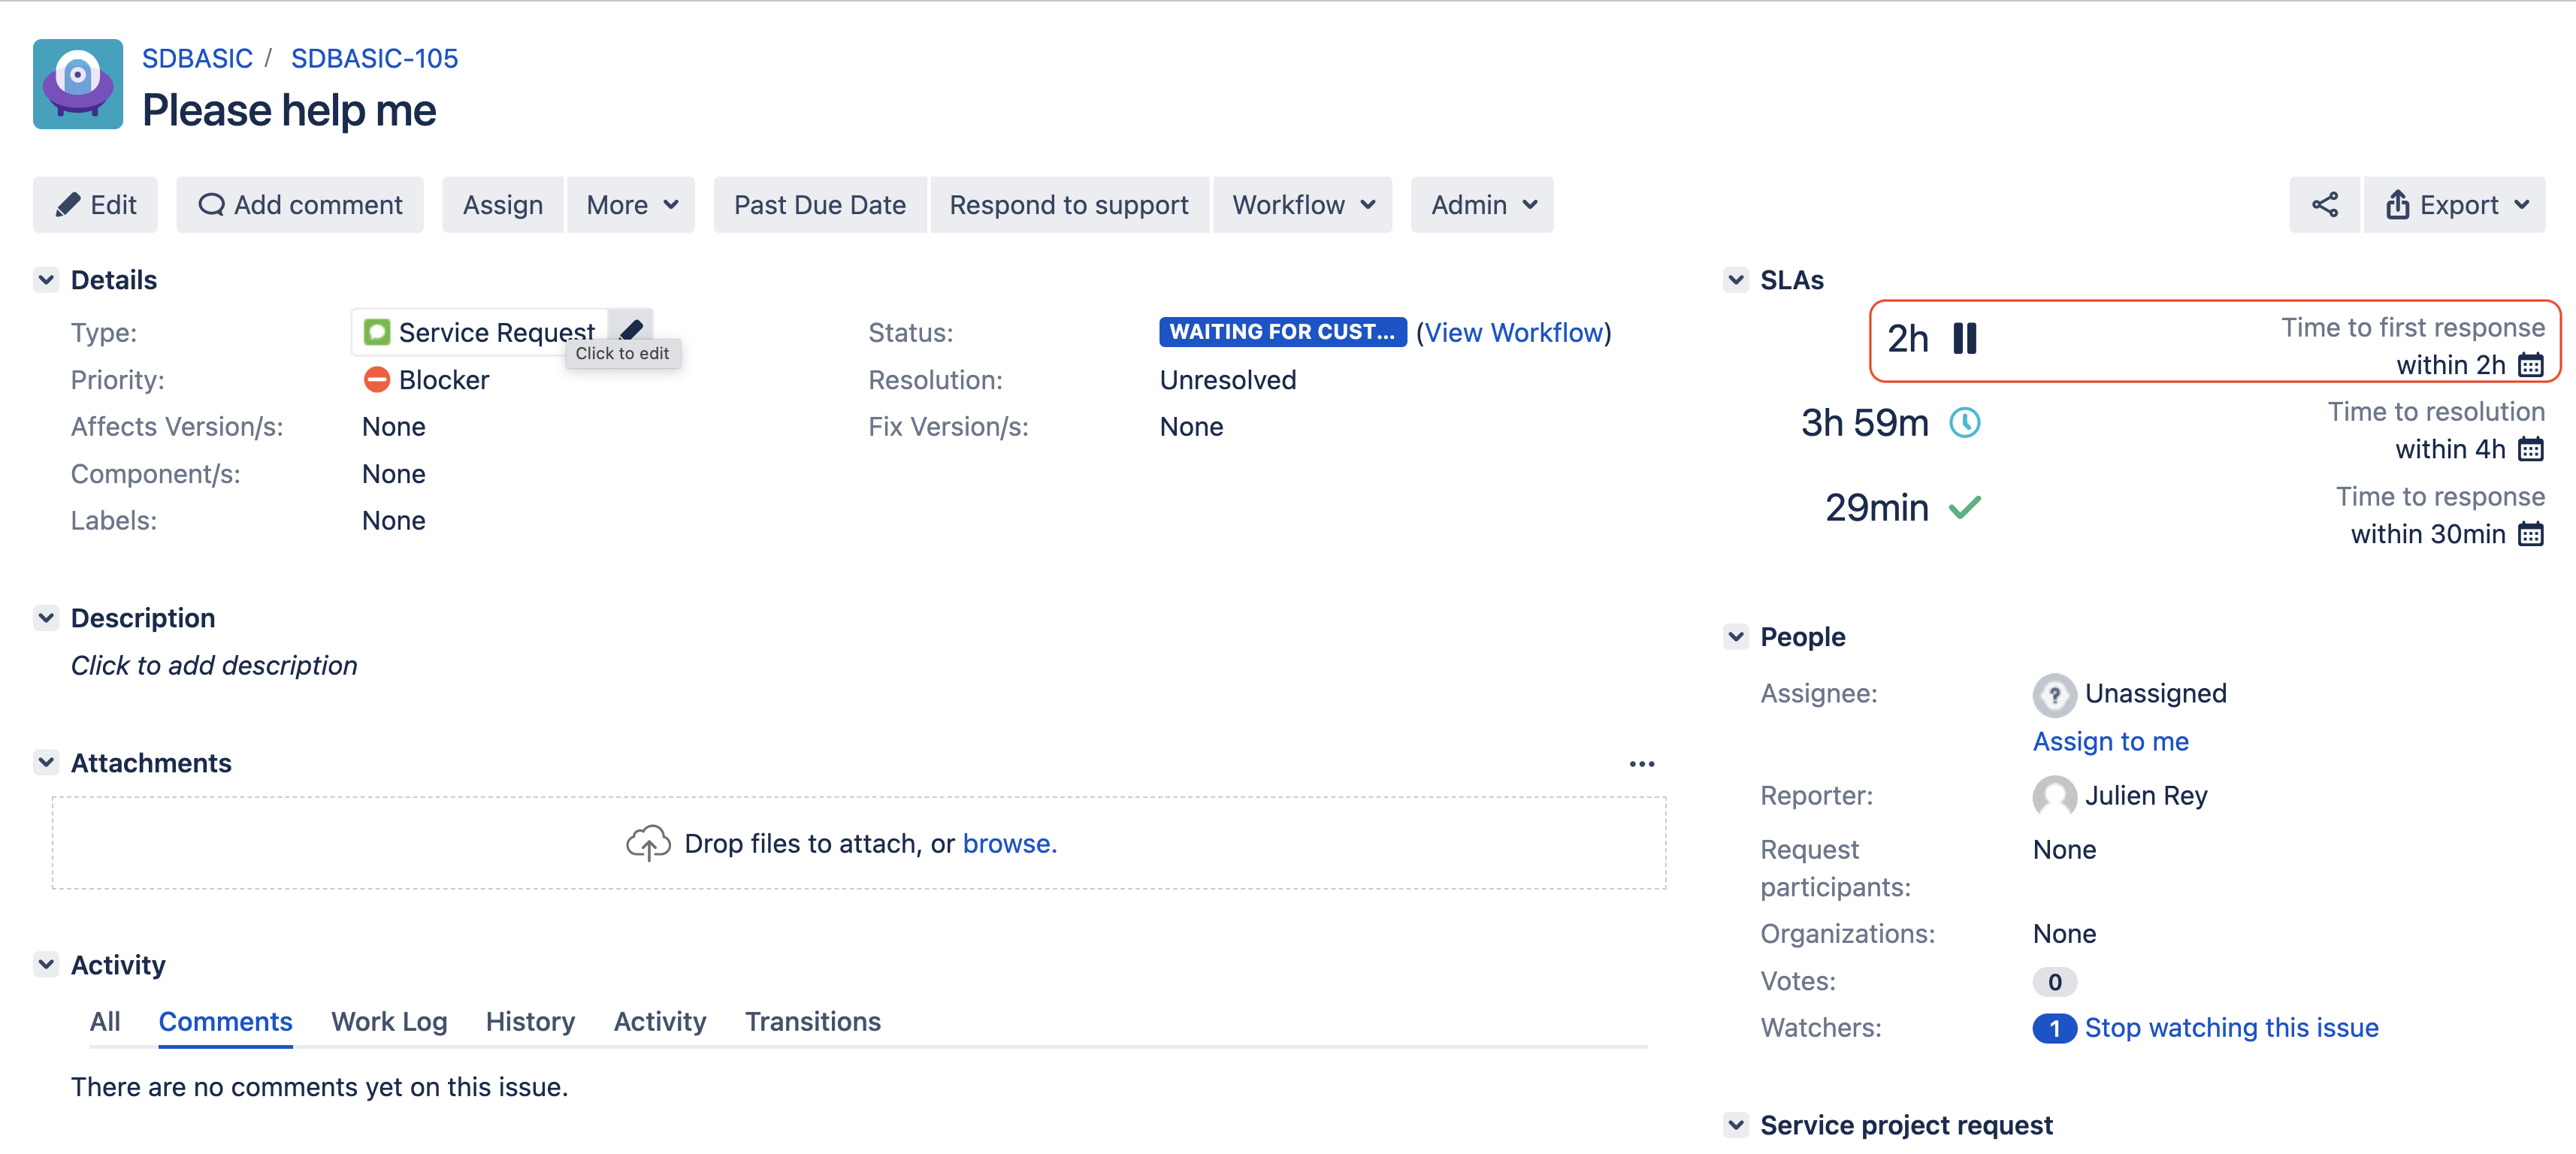2576x1154 pixels.
Task: Open the Workflow dropdown
Action: (x=1302, y=205)
